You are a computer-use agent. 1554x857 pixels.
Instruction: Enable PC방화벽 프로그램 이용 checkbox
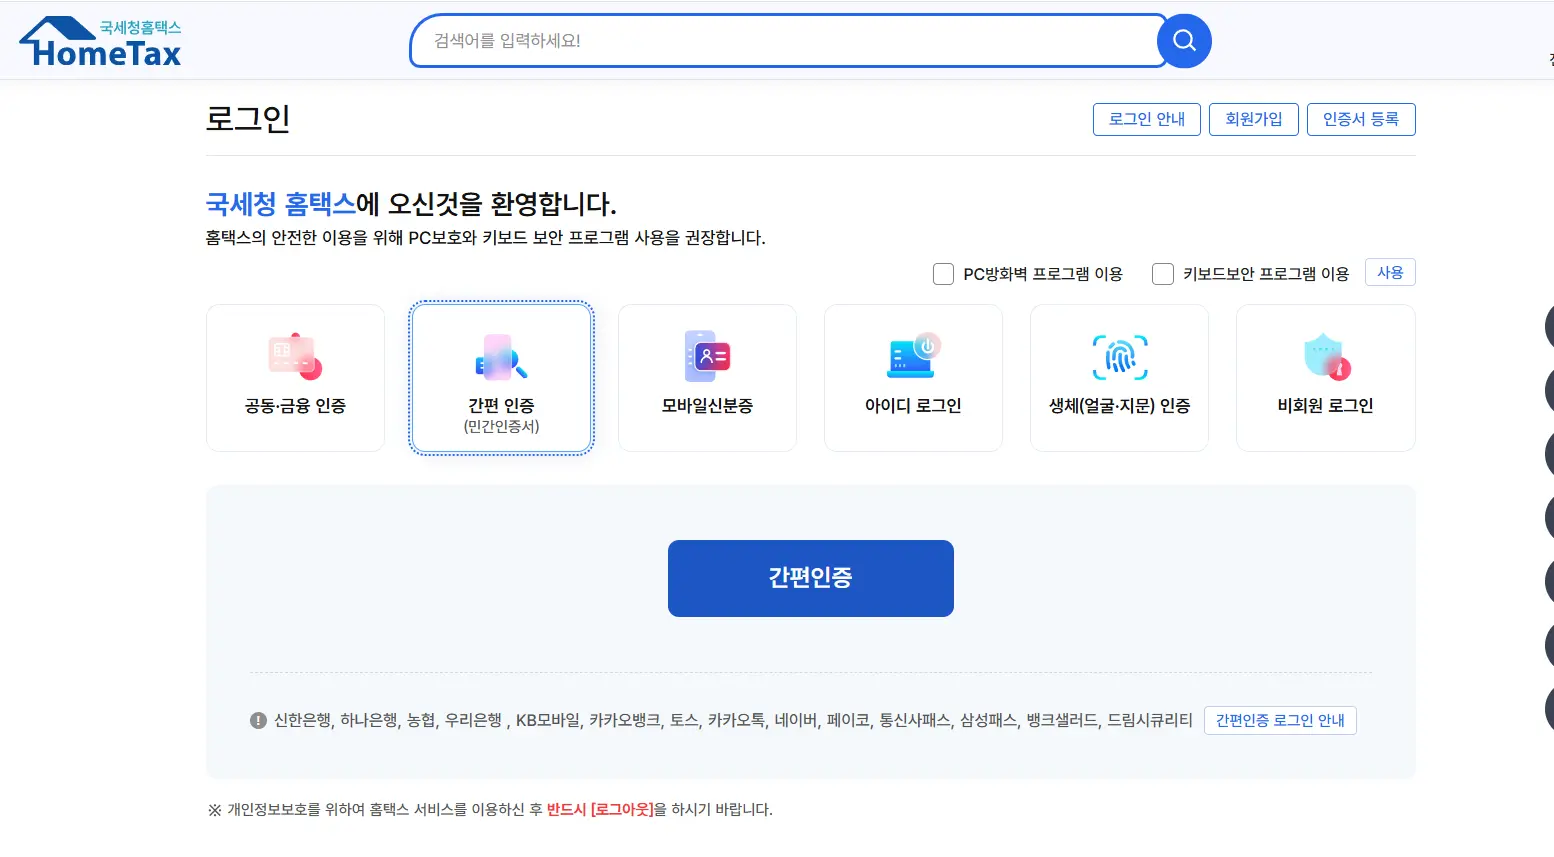click(943, 274)
